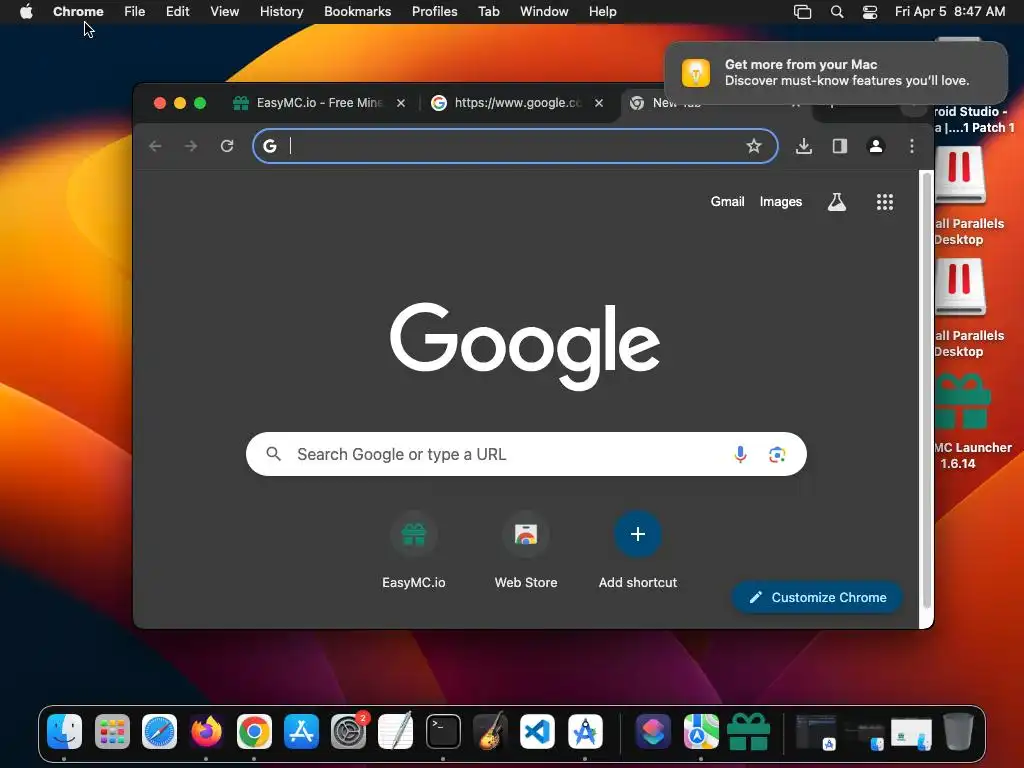Screen dimensions: 1024x768
Task: Open Terminal from the Dock
Action: point(443,731)
